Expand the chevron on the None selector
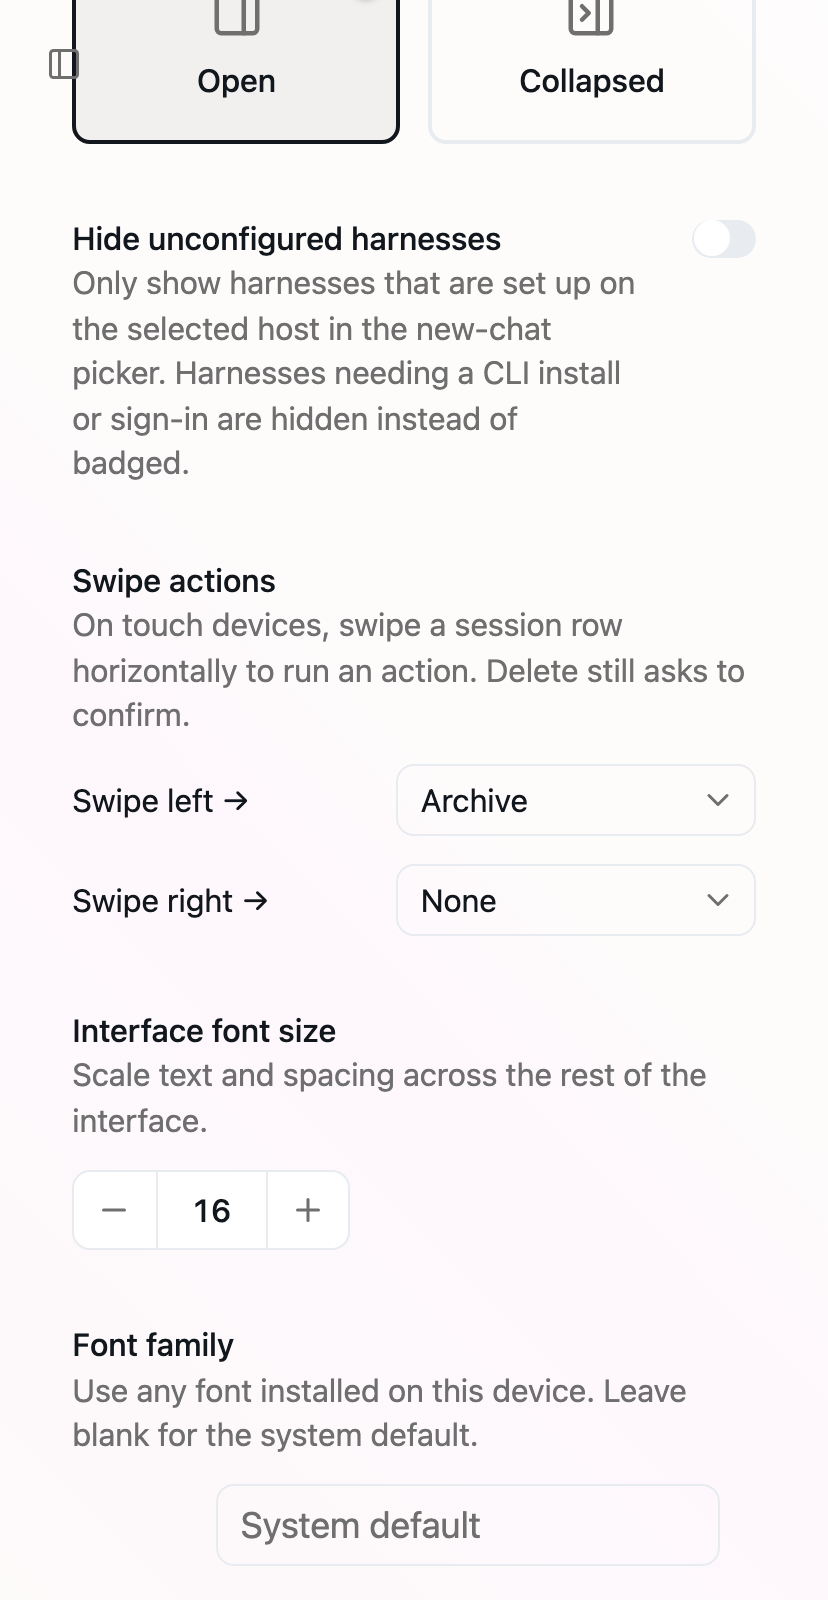This screenshot has width=828, height=1600. 718,900
